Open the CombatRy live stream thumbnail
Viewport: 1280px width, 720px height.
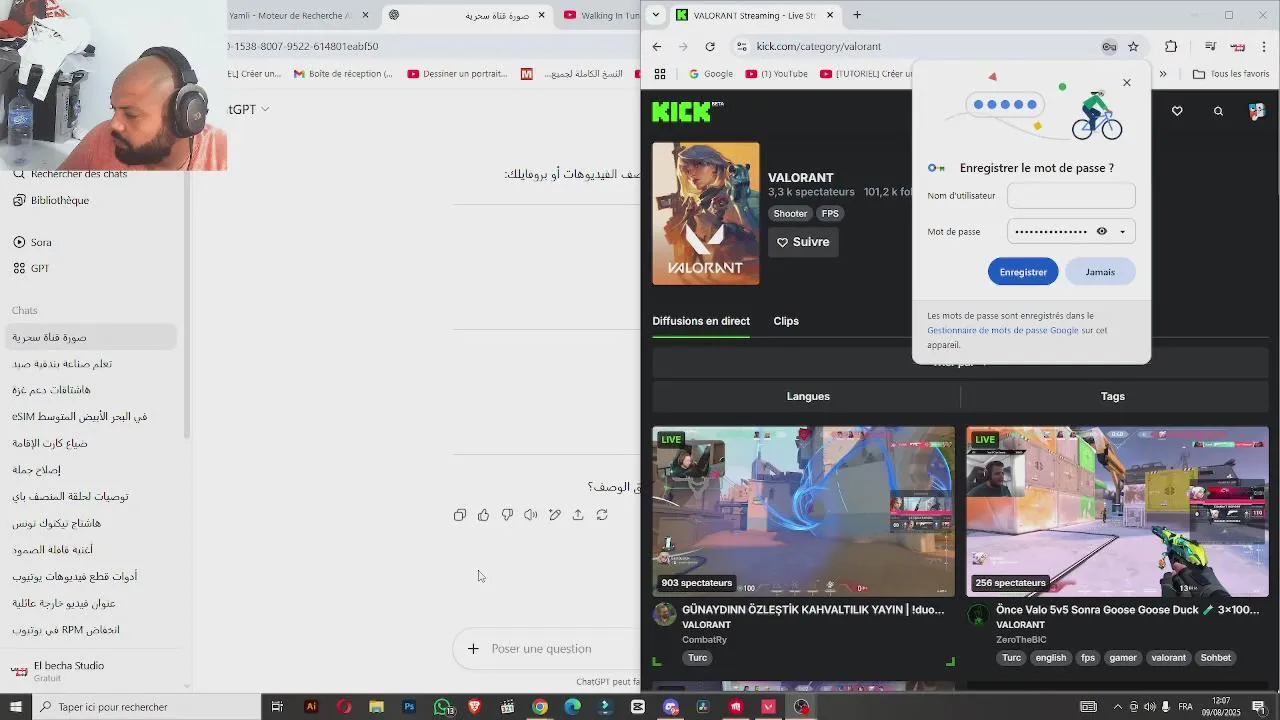click(804, 512)
